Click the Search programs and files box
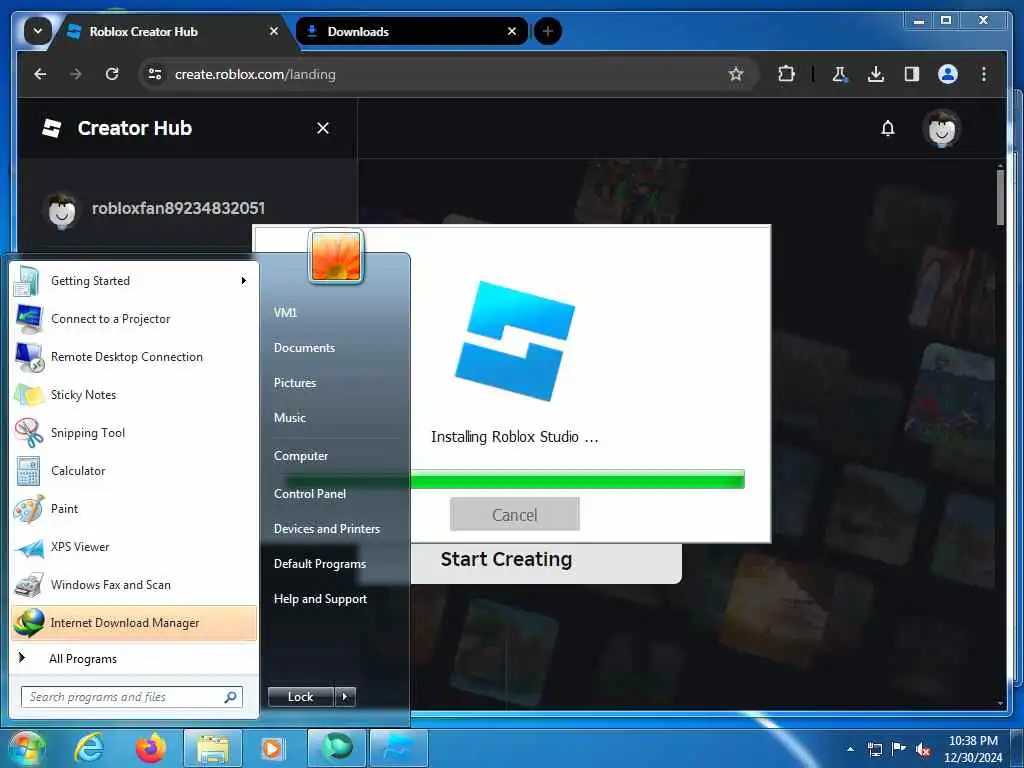Viewport: 1024px width, 768px height. (131, 697)
